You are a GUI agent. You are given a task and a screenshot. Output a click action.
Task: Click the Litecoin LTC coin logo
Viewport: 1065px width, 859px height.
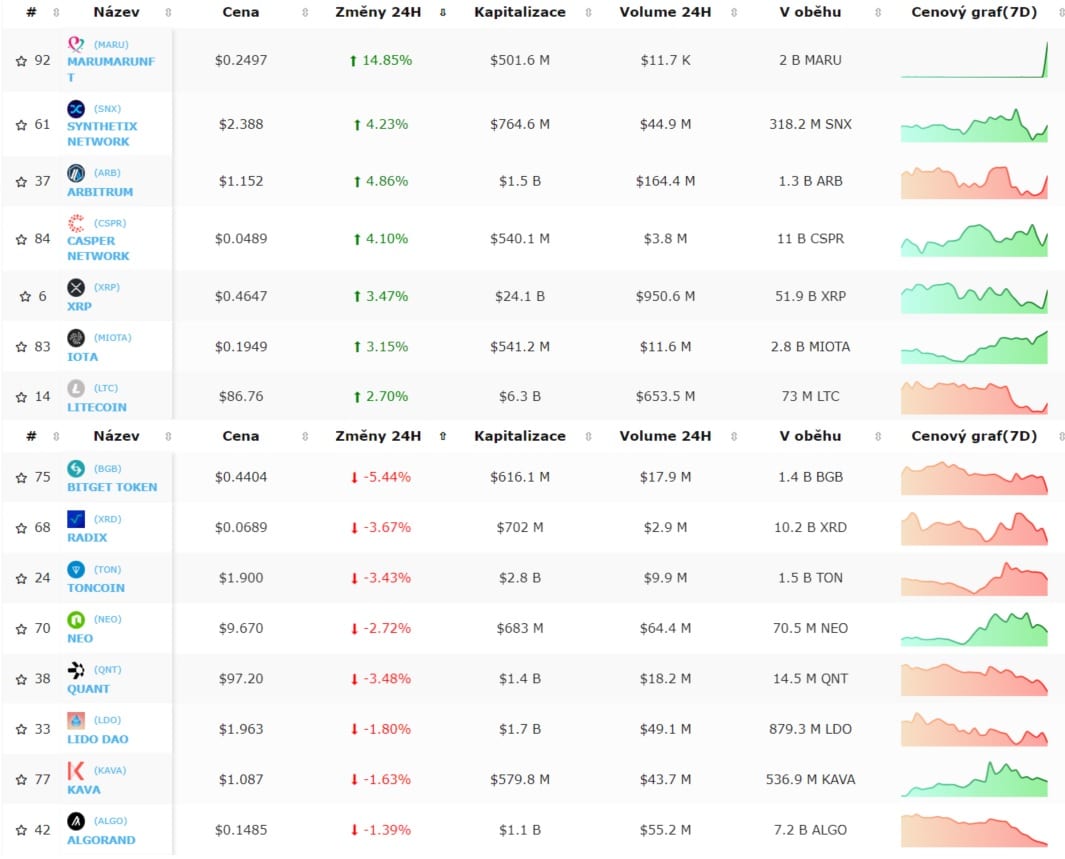point(76,388)
